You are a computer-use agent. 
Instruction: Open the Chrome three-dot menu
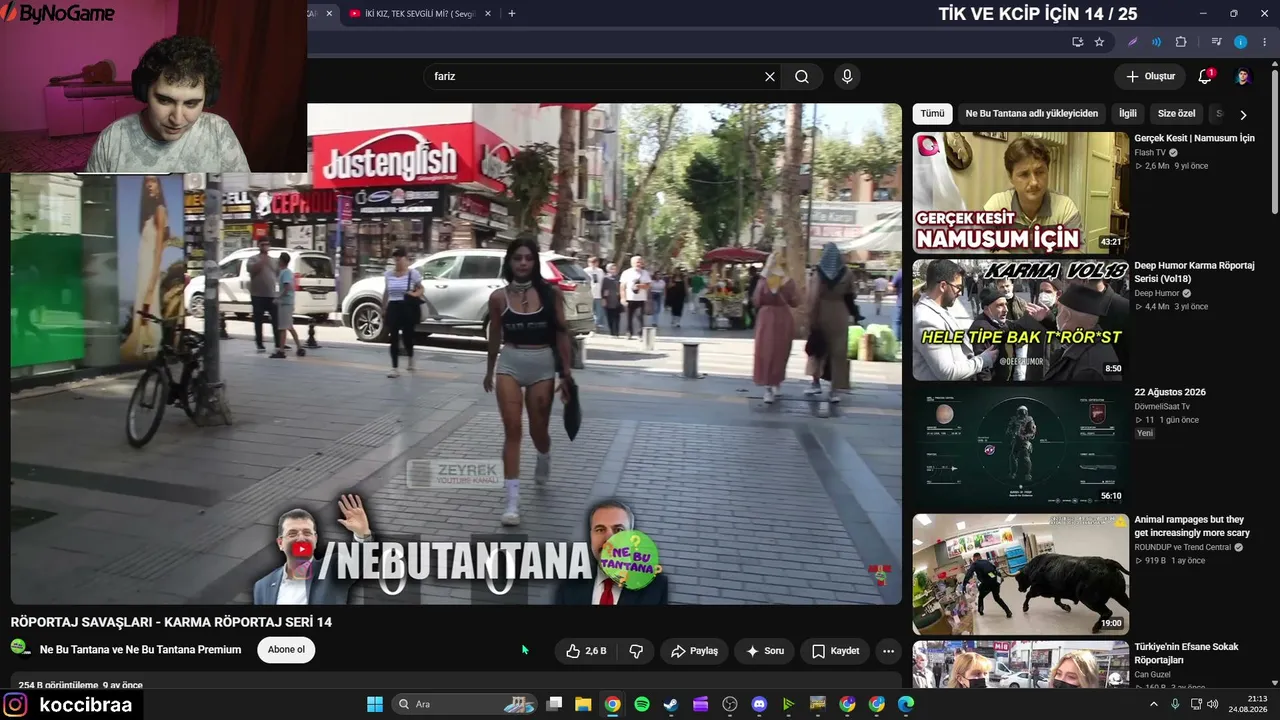[x=1265, y=42]
